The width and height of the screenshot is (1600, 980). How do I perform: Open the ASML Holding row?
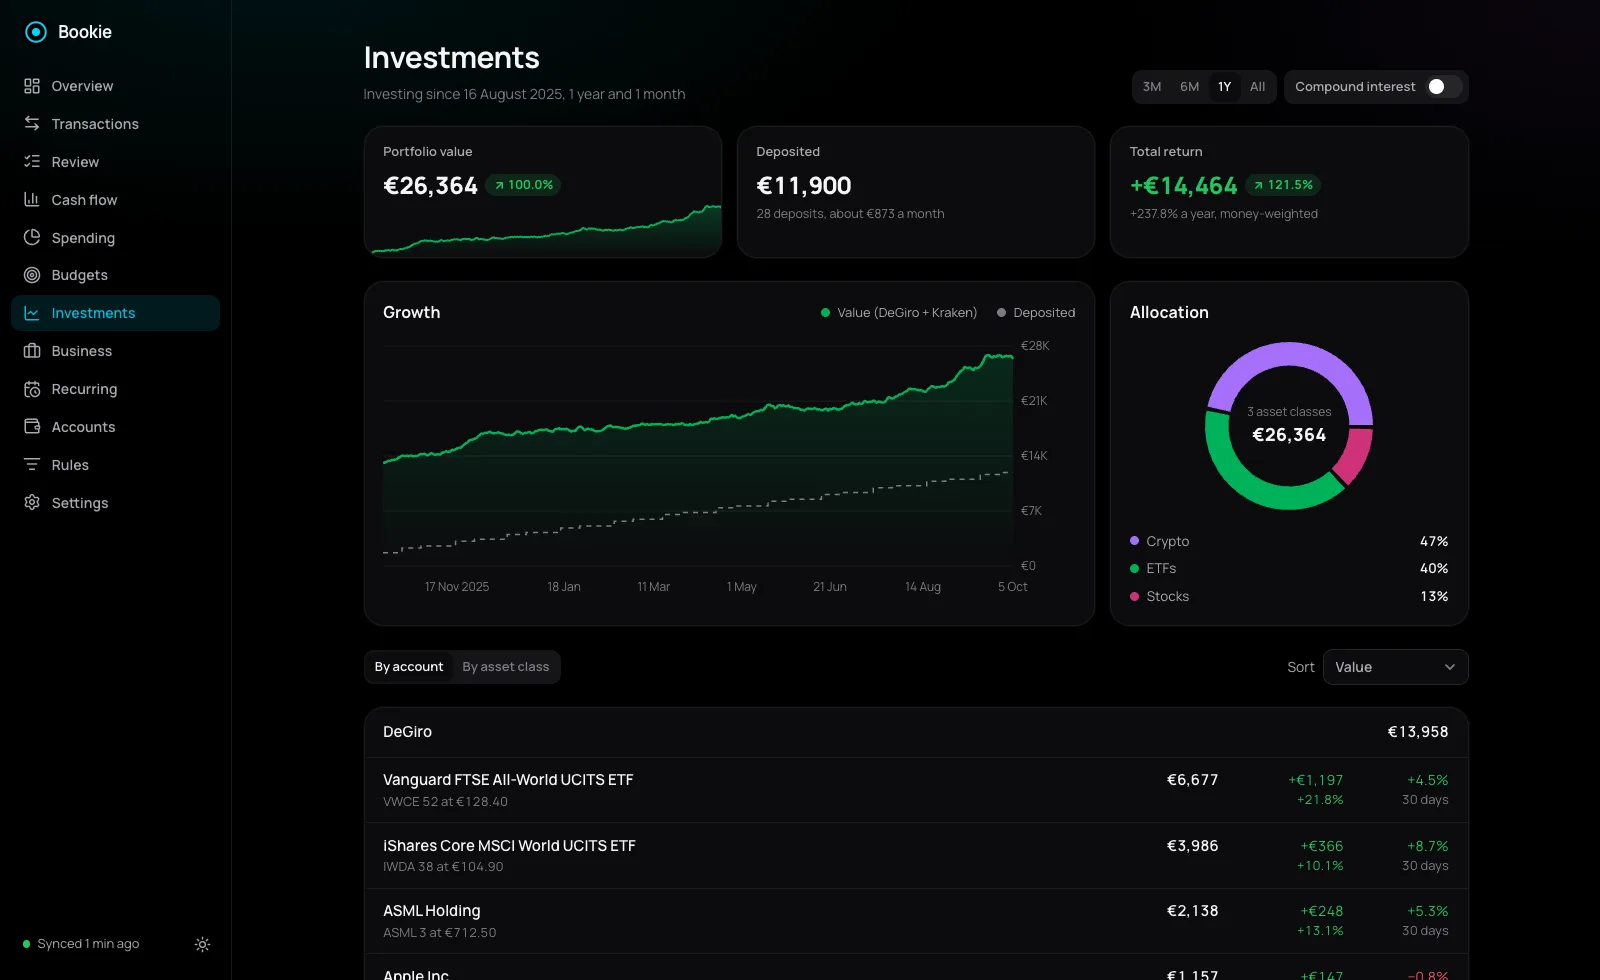(916, 921)
